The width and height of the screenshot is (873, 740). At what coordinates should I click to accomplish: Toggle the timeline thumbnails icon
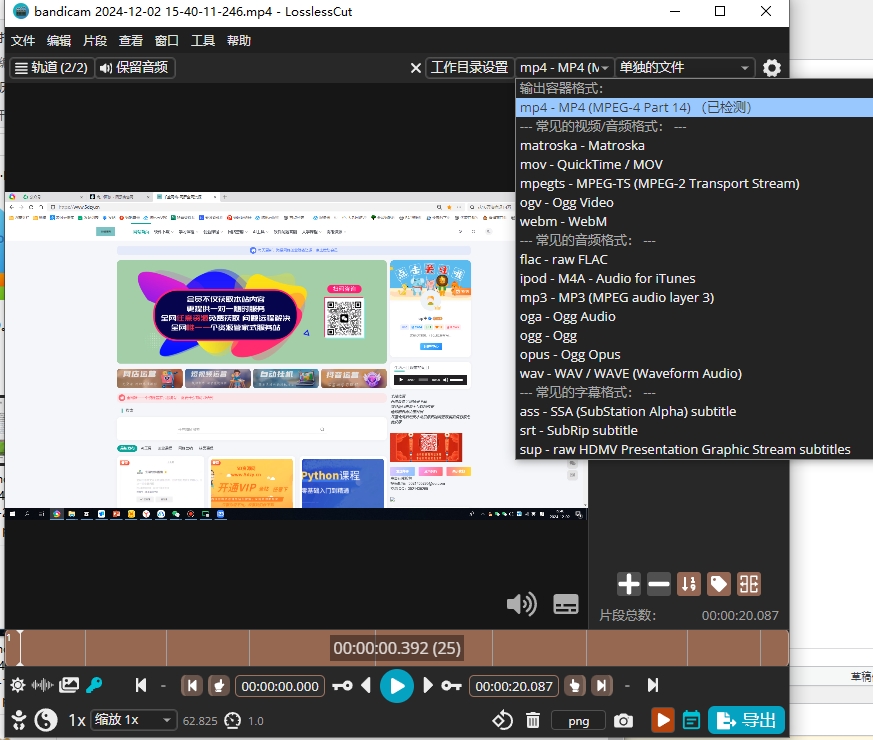[x=69, y=685]
